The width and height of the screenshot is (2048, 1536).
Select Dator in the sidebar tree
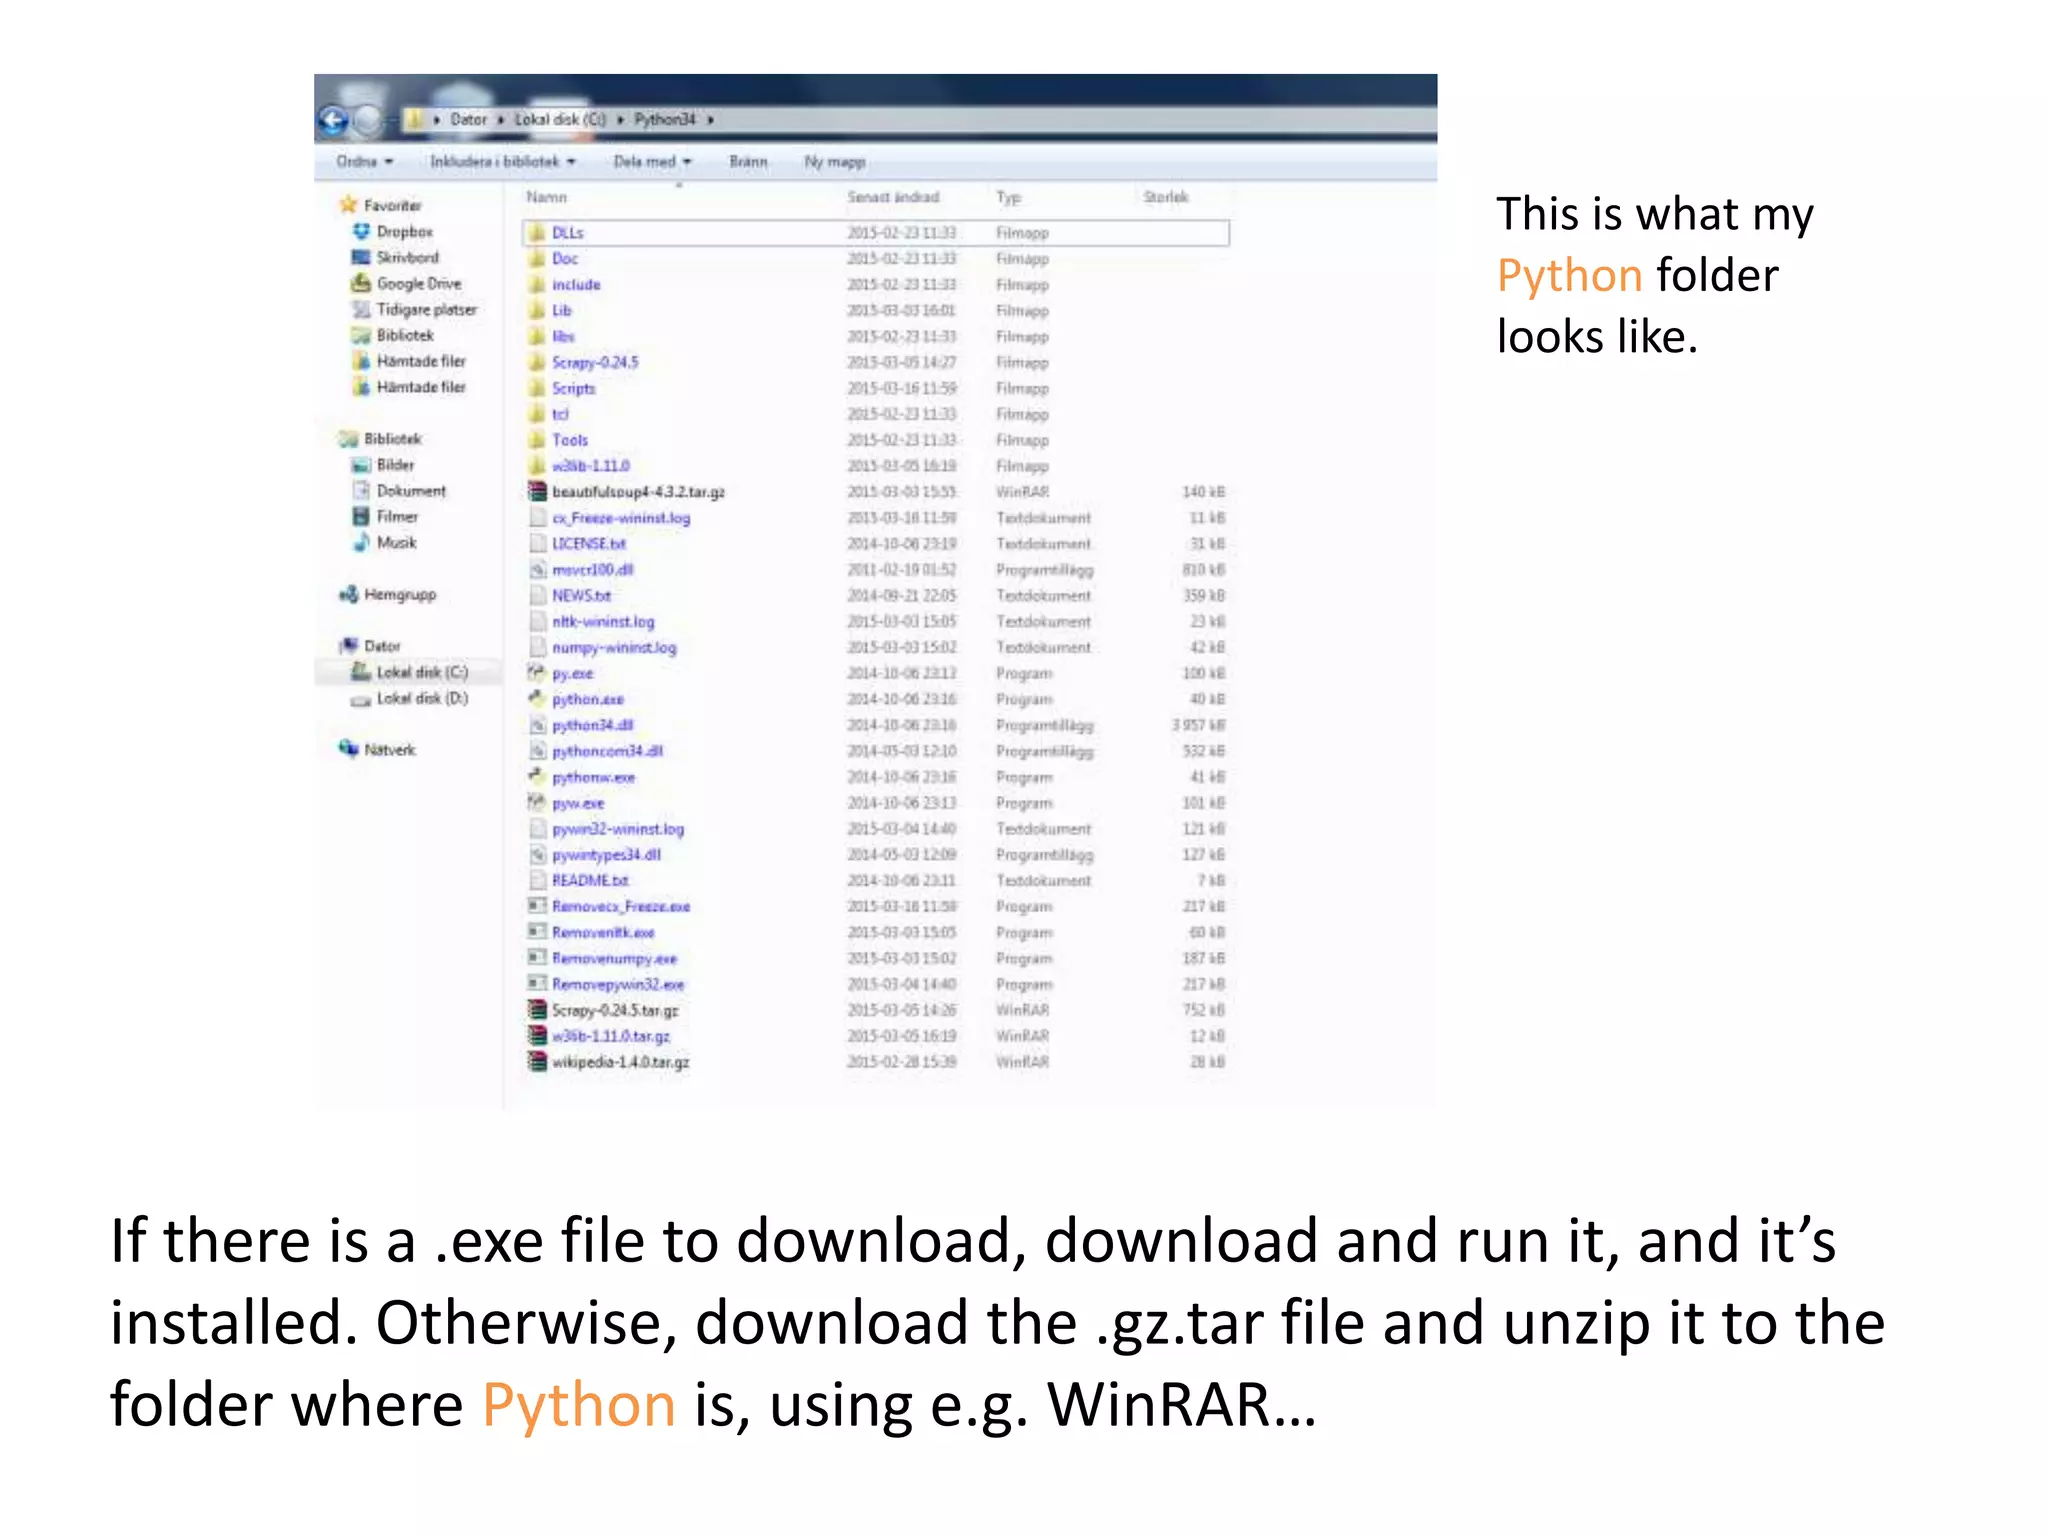370,646
